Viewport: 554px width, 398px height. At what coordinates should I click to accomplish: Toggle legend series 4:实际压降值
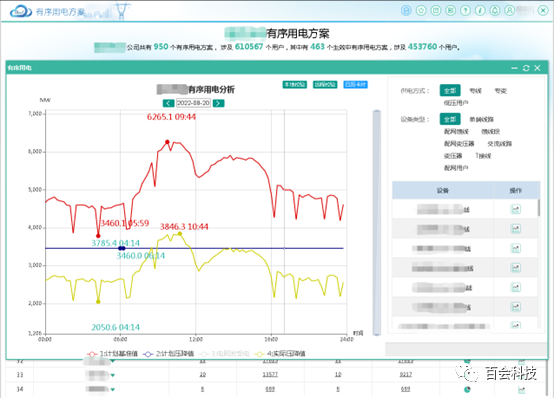tap(281, 353)
